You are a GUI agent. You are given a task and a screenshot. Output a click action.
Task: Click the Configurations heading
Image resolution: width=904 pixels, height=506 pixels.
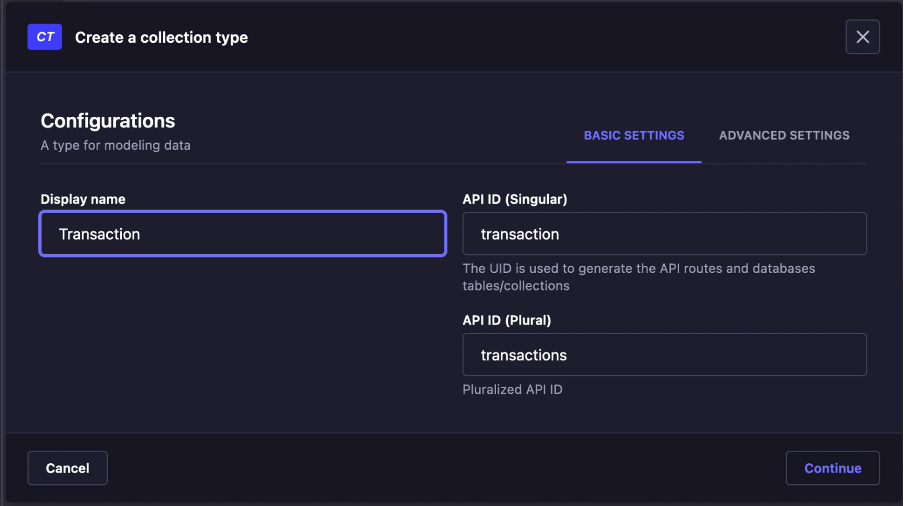tap(108, 121)
